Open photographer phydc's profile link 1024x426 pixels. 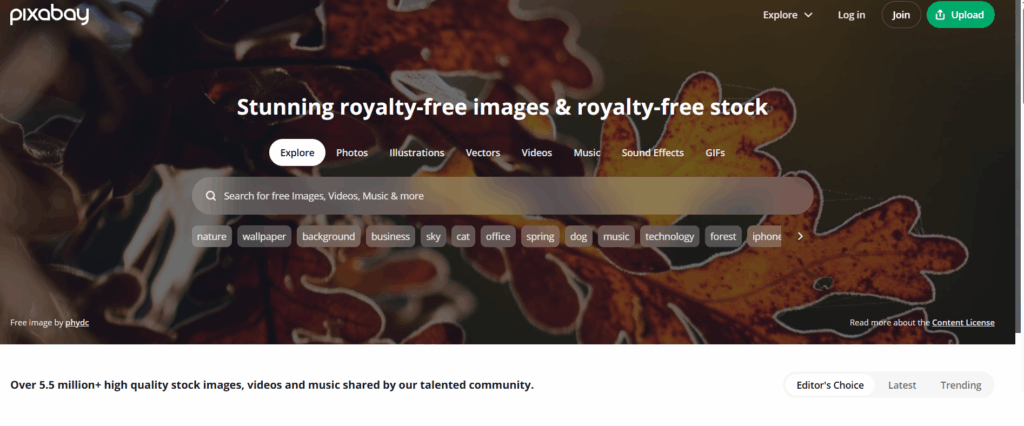77,323
